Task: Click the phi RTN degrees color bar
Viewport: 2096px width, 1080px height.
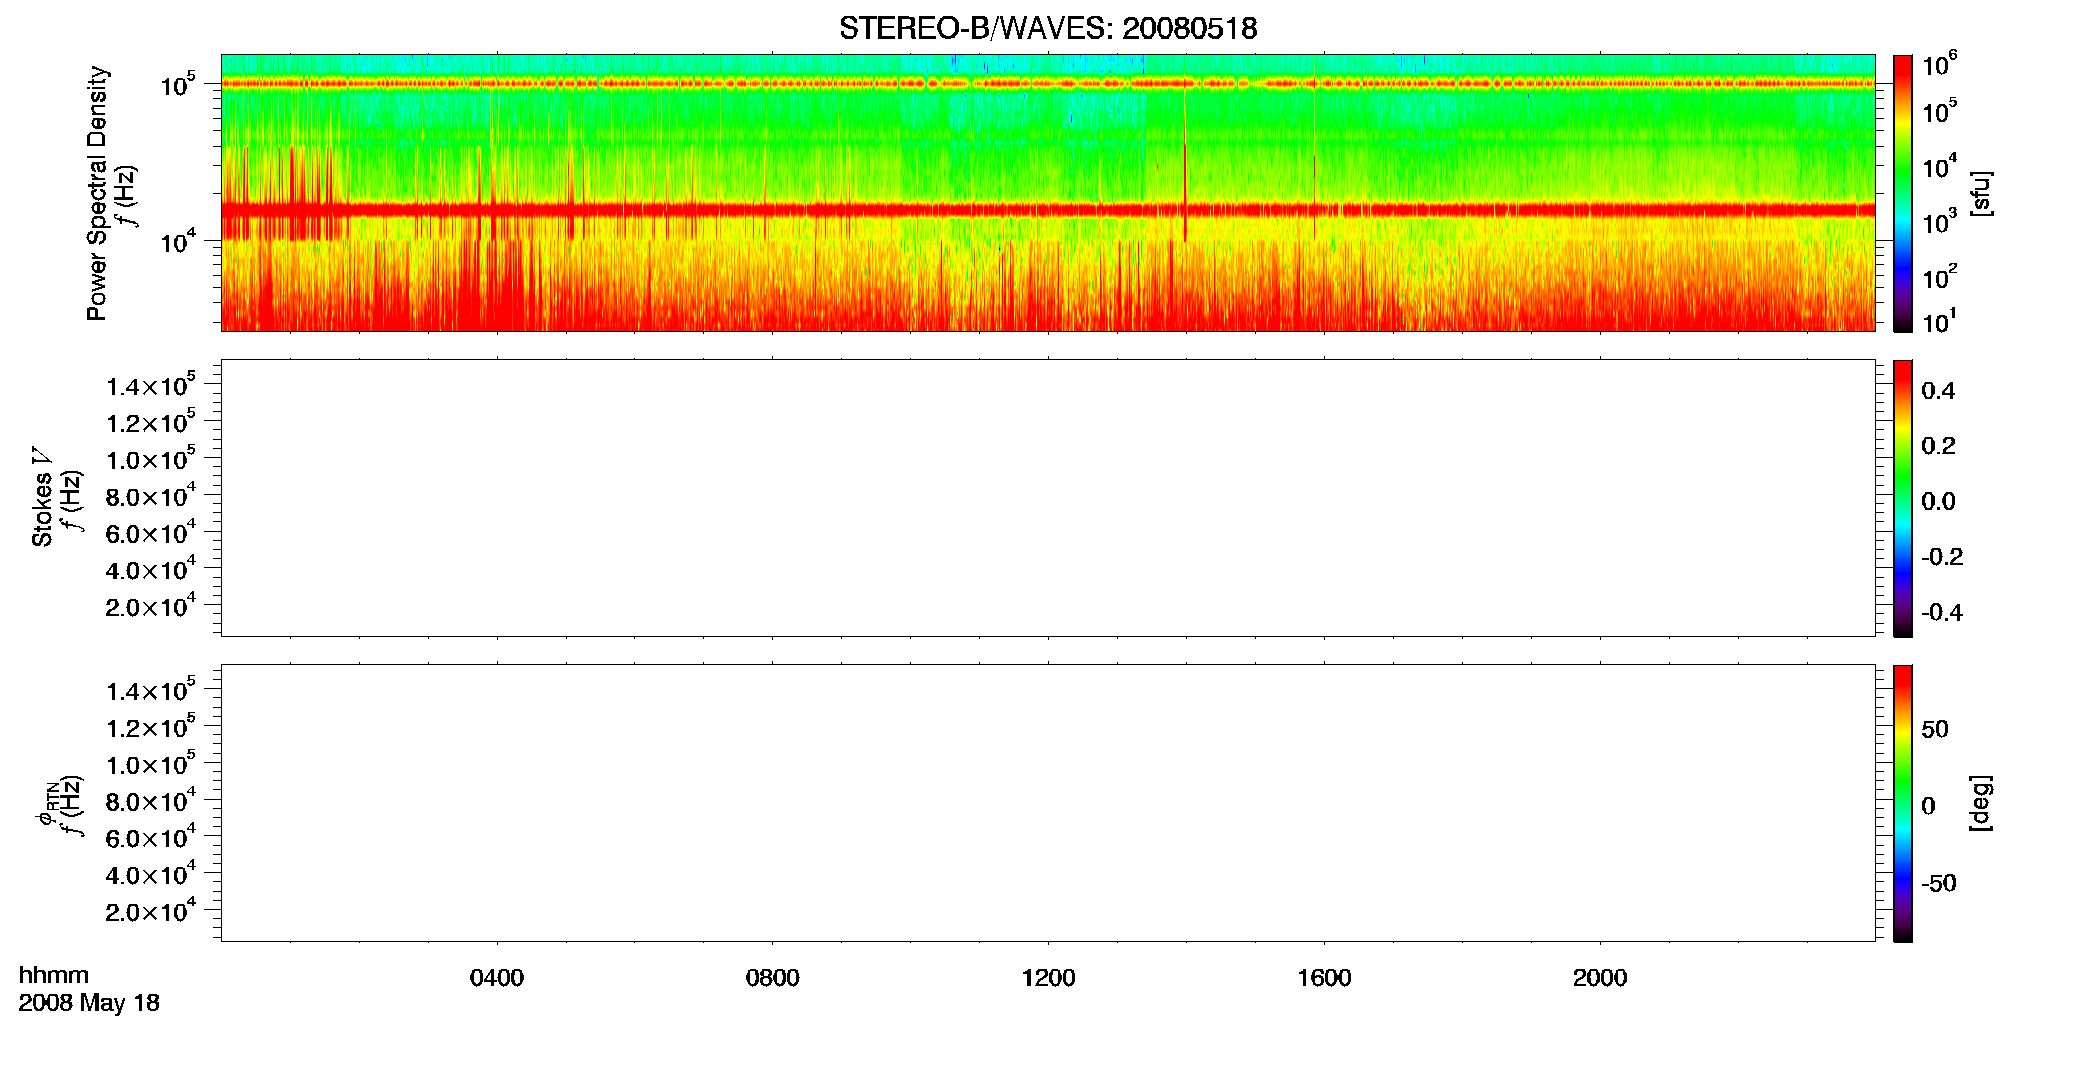Action: coord(1903,803)
